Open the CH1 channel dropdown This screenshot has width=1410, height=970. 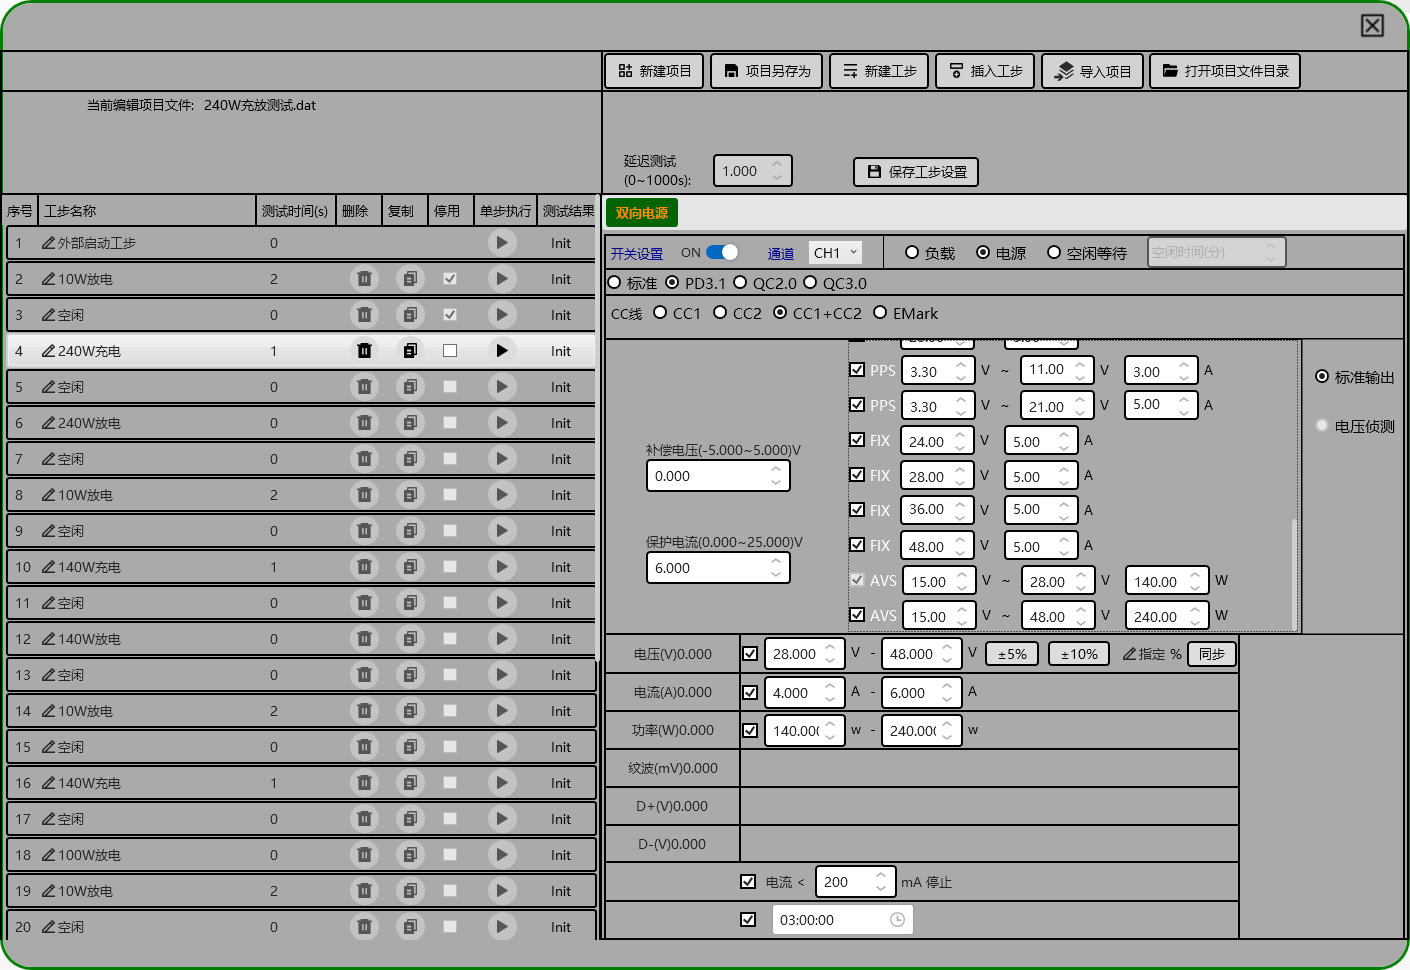coord(835,253)
